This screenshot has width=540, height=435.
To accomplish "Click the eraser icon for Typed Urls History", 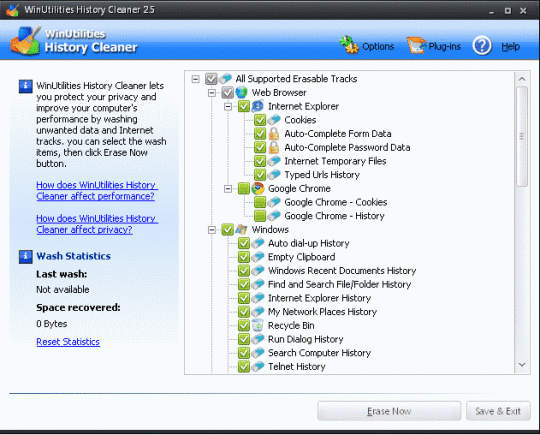I will click(274, 175).
